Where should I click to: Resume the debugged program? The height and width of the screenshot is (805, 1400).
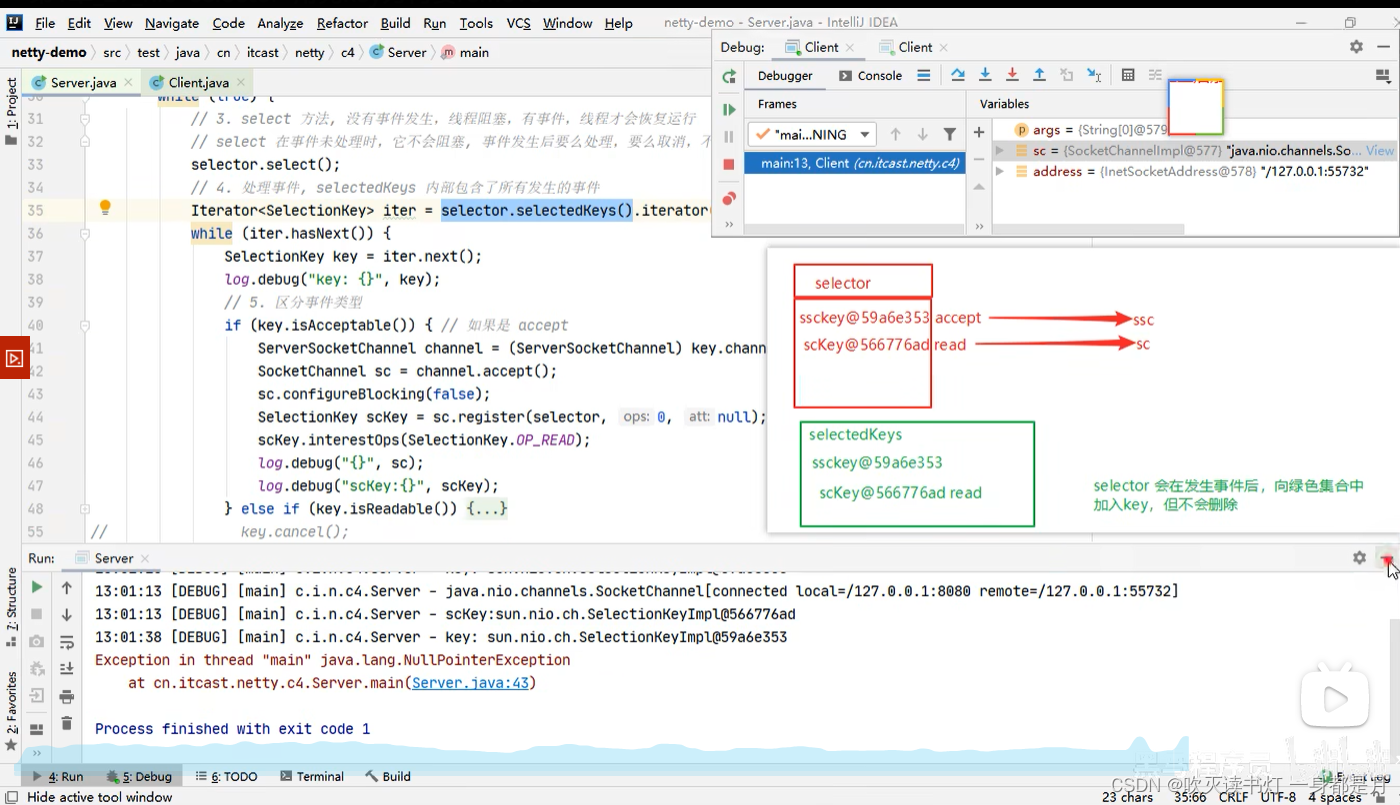point(729,109)
